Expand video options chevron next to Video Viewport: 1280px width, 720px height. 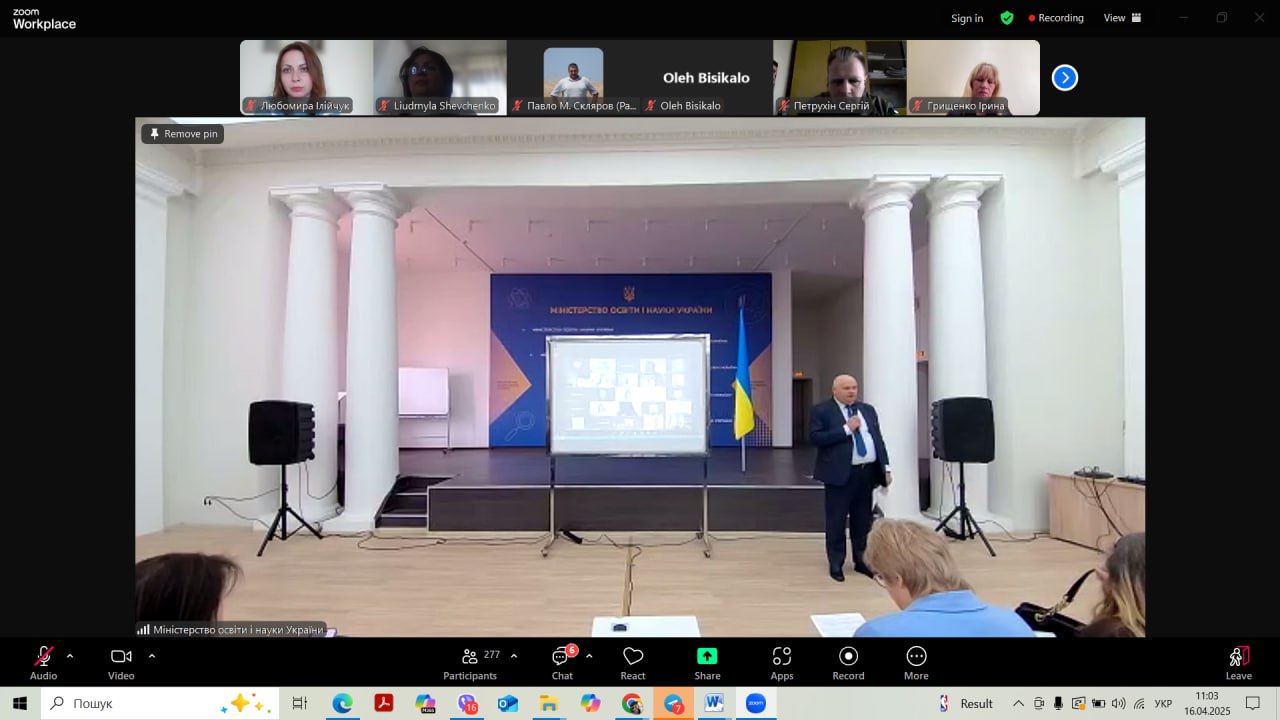point(152,656)
